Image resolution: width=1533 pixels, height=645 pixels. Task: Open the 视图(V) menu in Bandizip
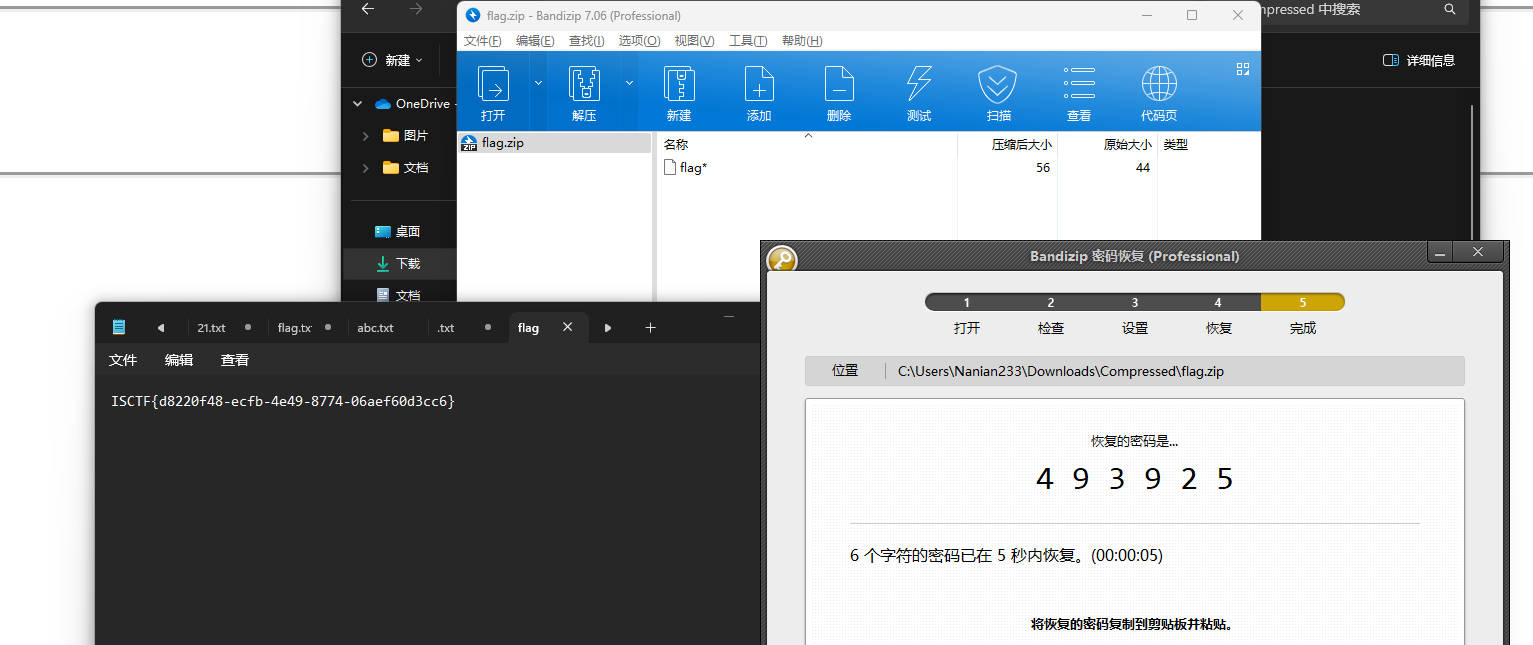(694, 41)
